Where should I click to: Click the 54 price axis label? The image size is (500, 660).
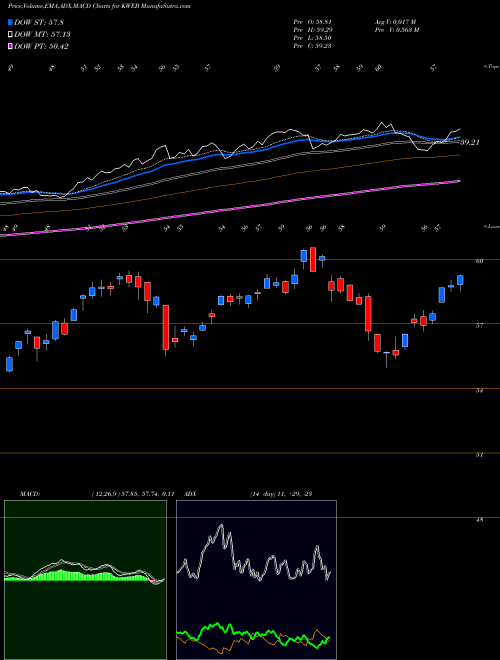click(x=479, y=391)
